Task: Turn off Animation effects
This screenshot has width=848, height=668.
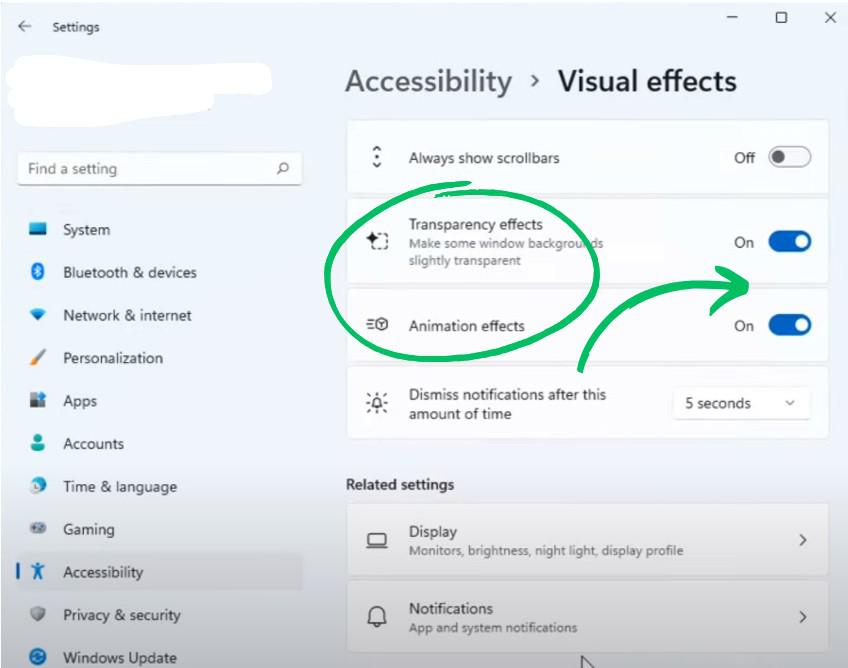Action: point(788,325)
